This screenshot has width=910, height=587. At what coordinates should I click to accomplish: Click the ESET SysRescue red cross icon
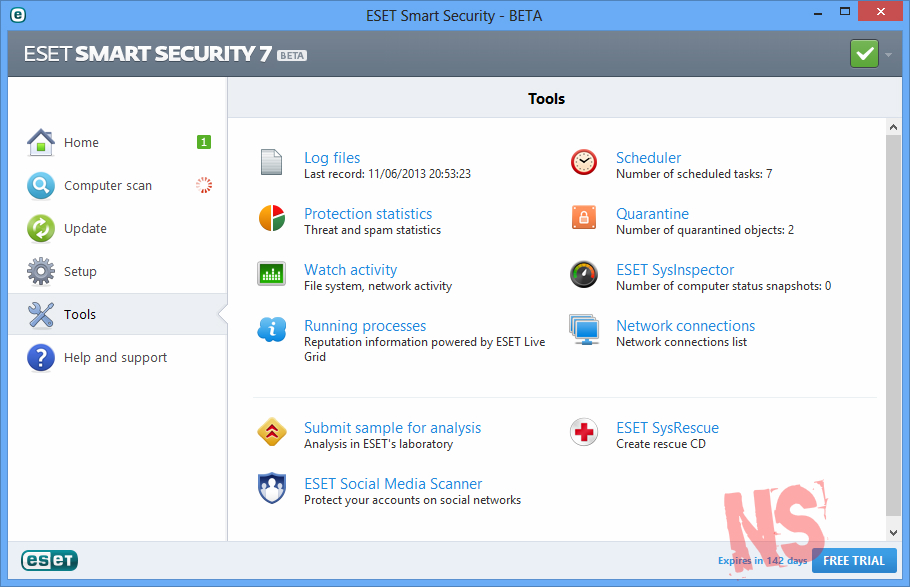(x=584, y=432)
